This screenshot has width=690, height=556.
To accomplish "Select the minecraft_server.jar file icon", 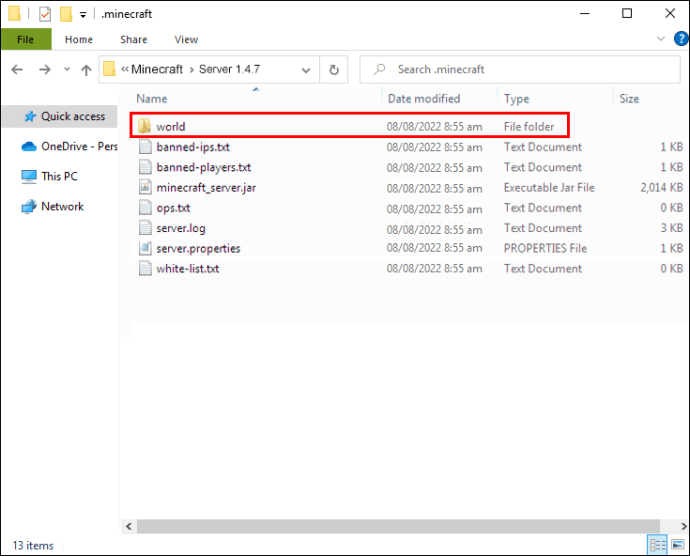I will pyautogui.click(x=145, y=187).
